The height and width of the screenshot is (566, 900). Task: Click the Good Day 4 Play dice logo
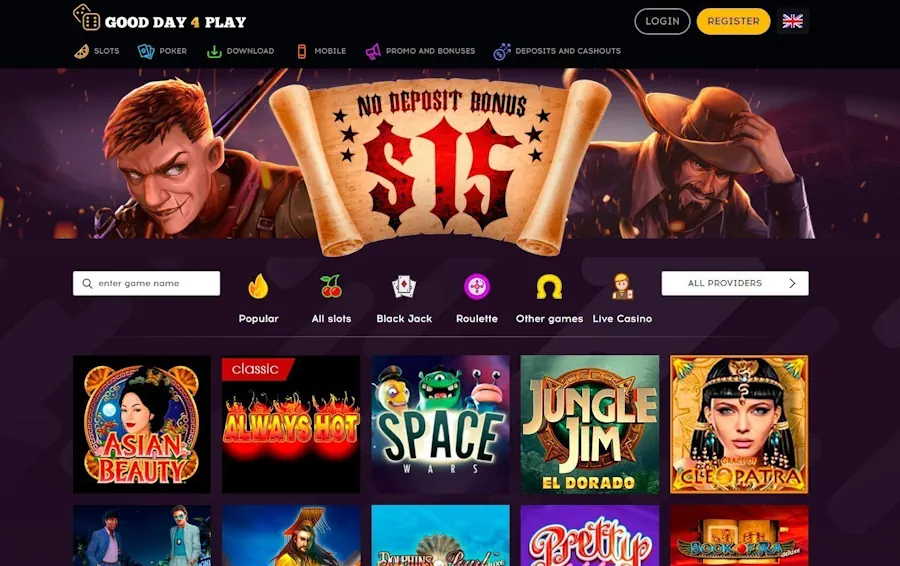point(87,17)
